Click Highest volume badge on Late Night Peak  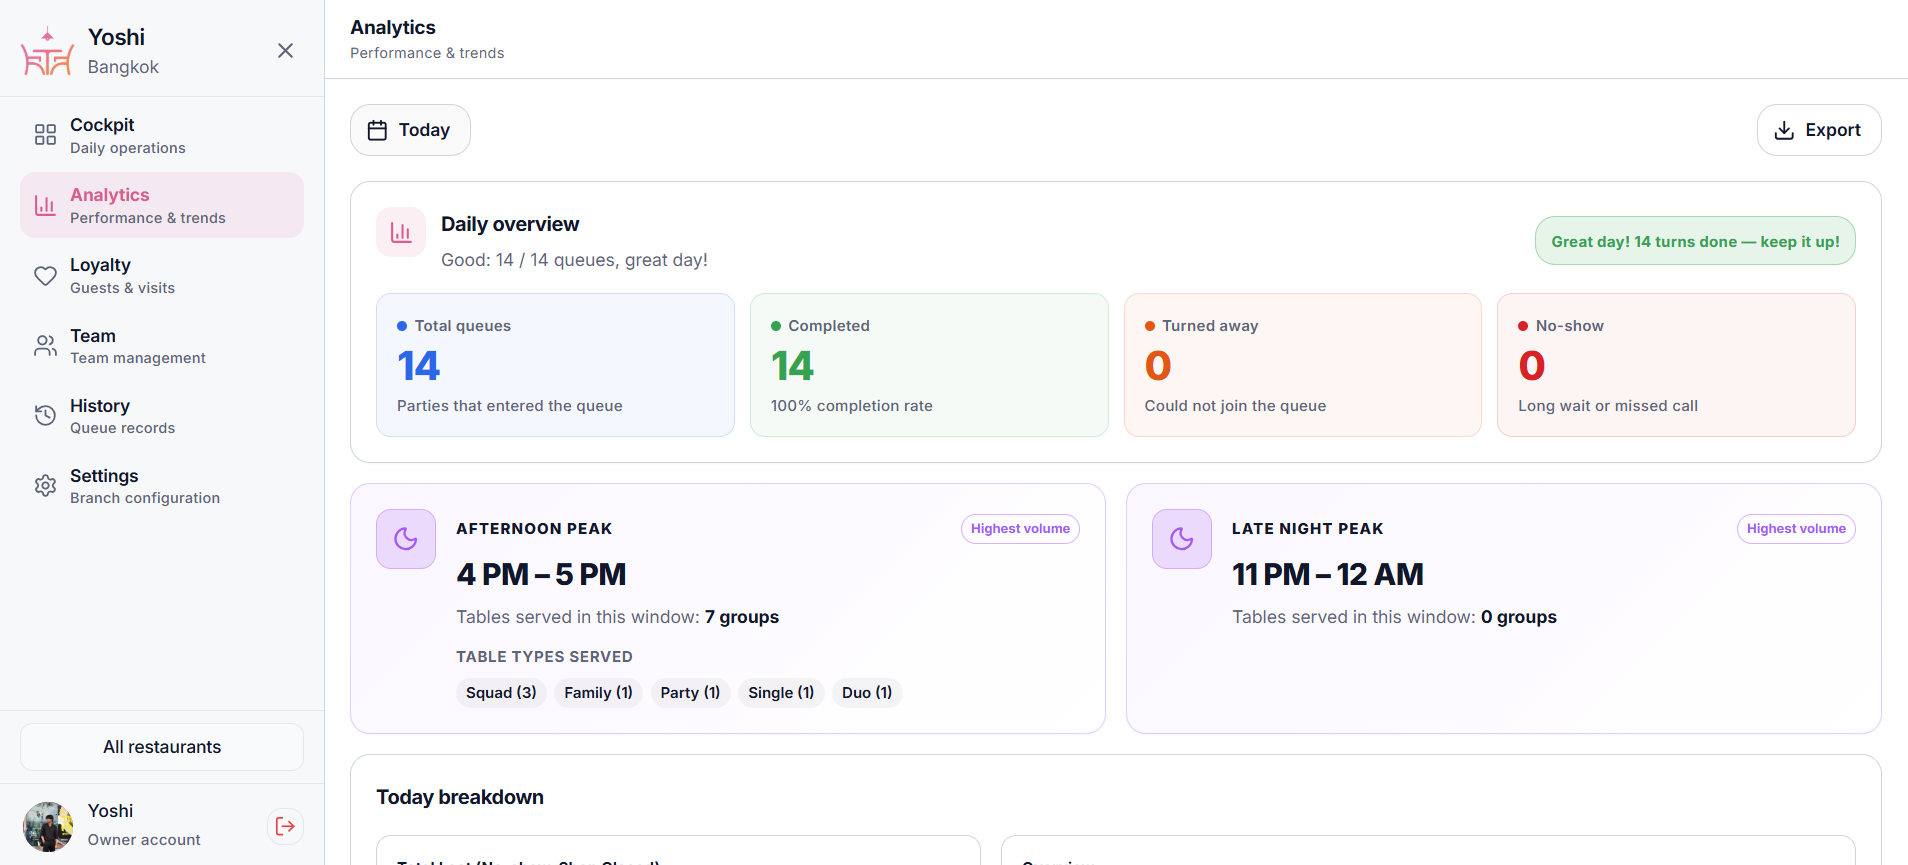1796,529
